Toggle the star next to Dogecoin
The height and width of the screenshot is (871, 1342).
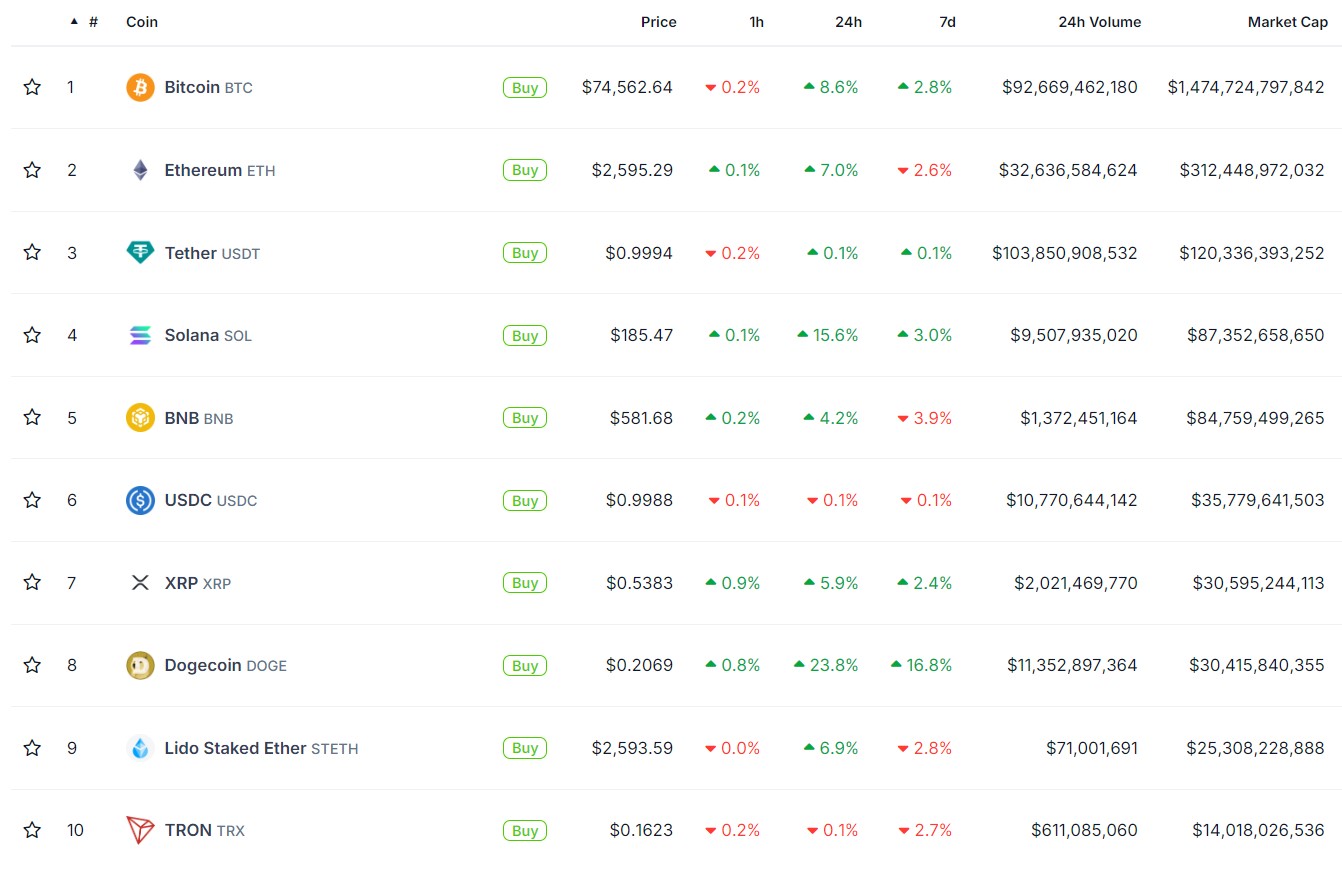[x=32, y=665]
